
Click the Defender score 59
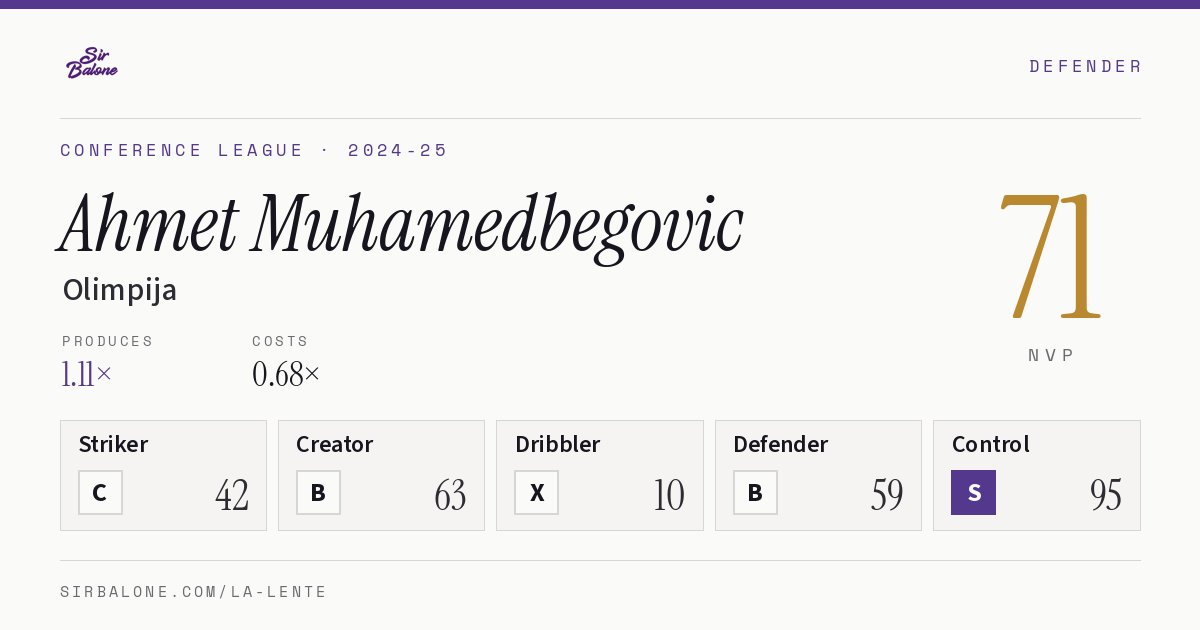tap(887, 495)
